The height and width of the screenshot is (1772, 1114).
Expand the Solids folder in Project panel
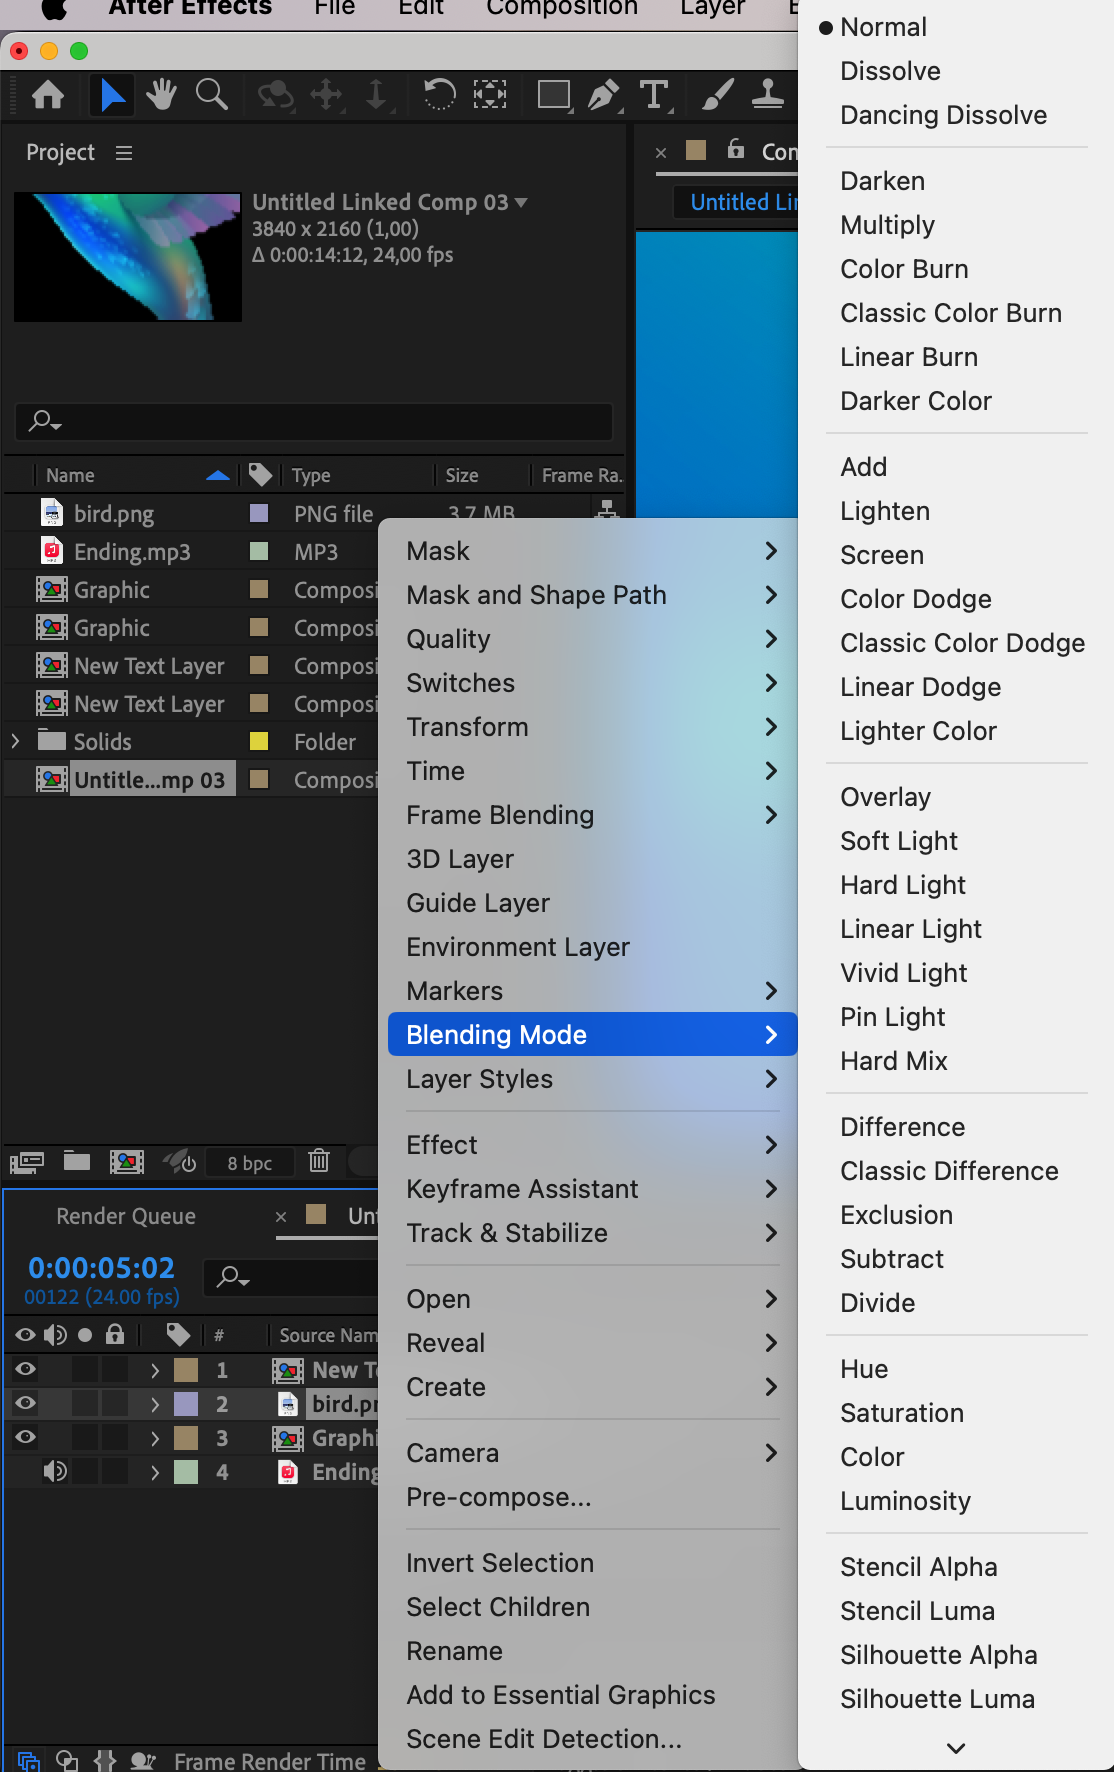coord(16,742)
